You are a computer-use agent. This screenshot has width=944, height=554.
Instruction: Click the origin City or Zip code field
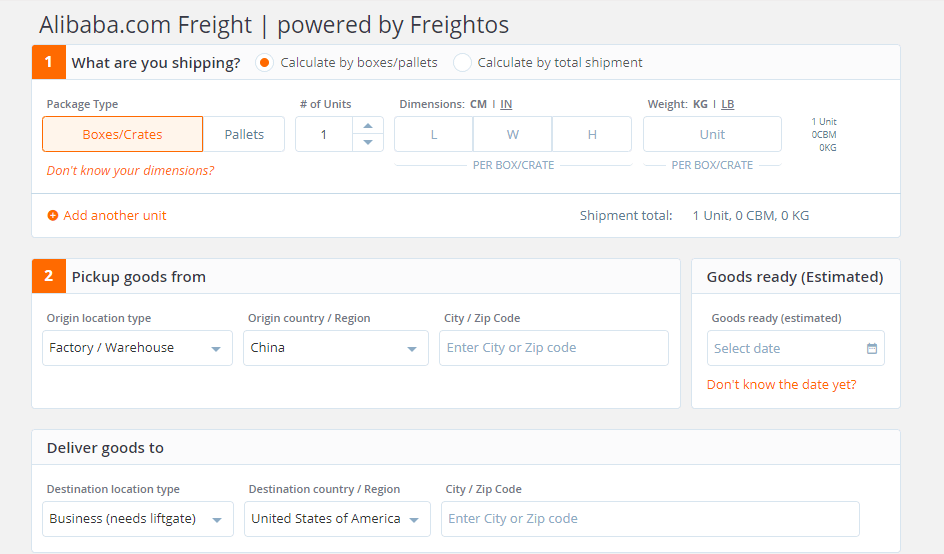point(553,348)
